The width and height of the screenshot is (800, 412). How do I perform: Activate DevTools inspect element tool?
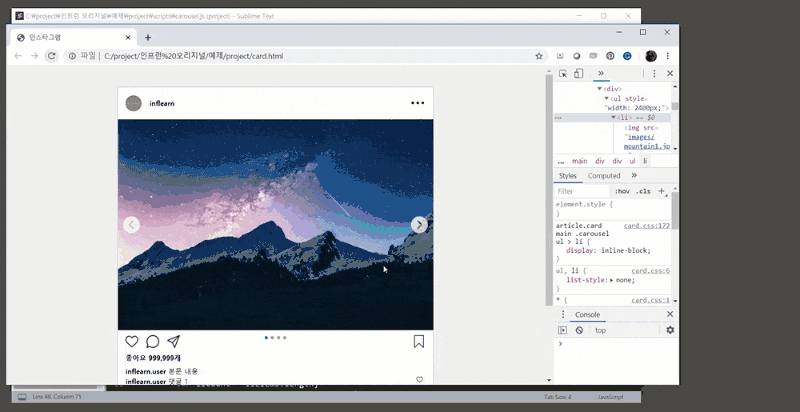563,73
